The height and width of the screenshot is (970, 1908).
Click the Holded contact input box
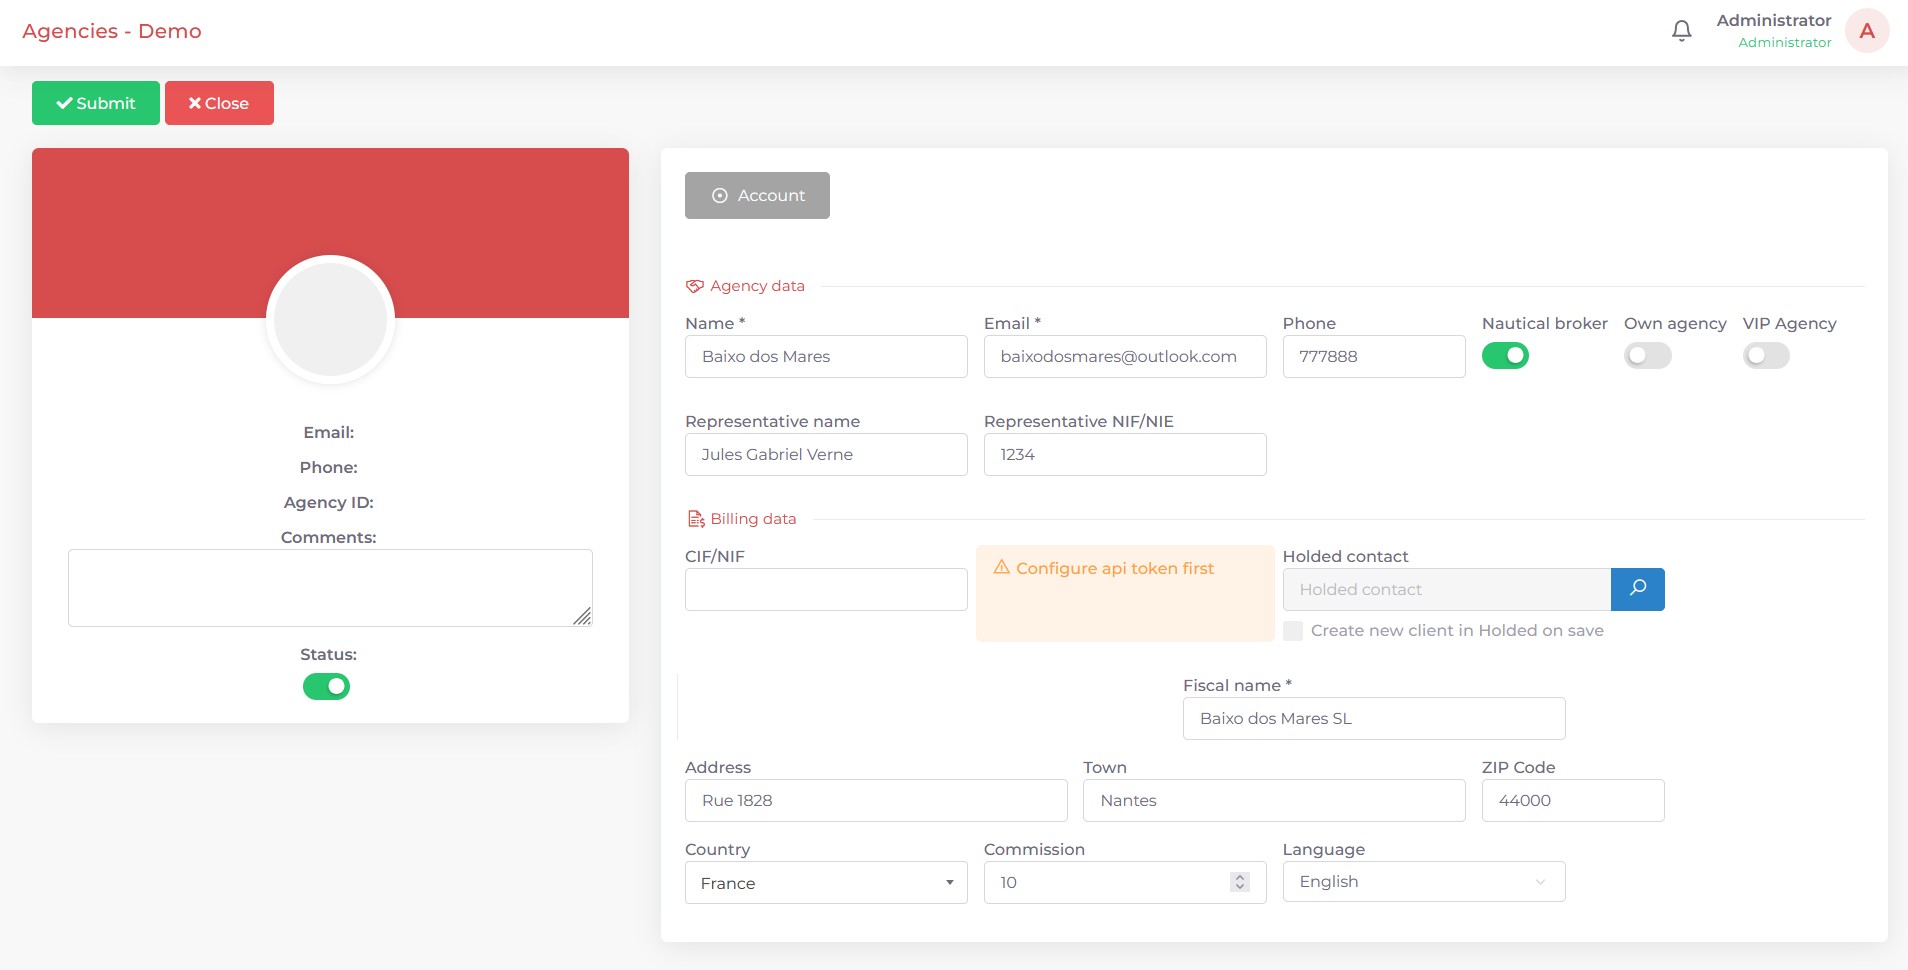(1447, 589)
